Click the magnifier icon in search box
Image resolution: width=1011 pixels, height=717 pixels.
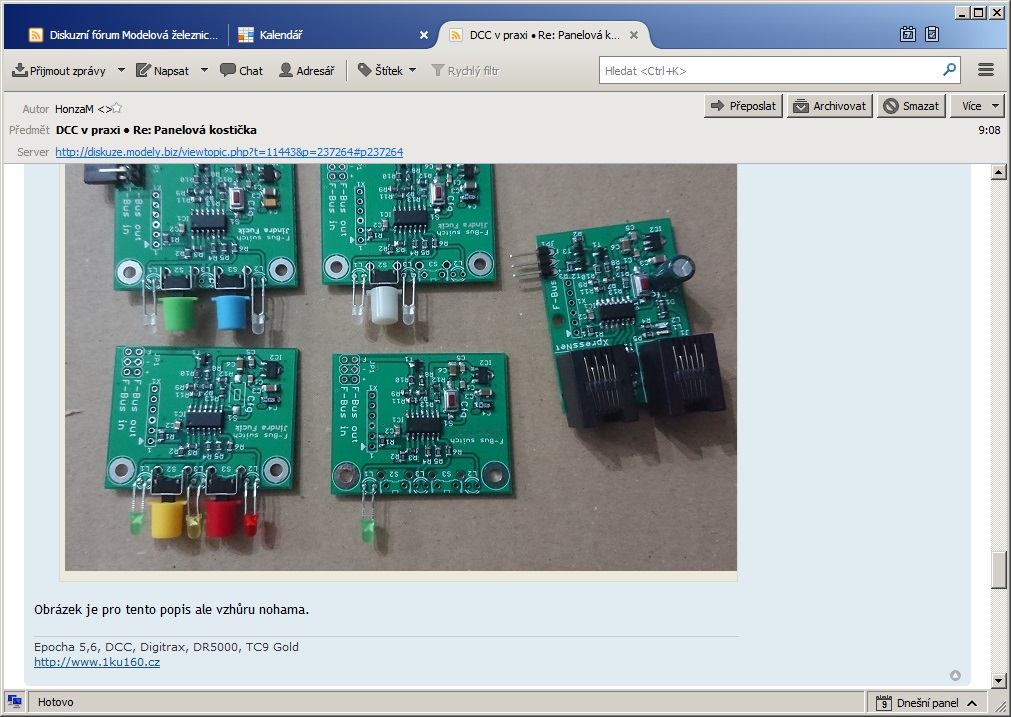click(949, 70)
